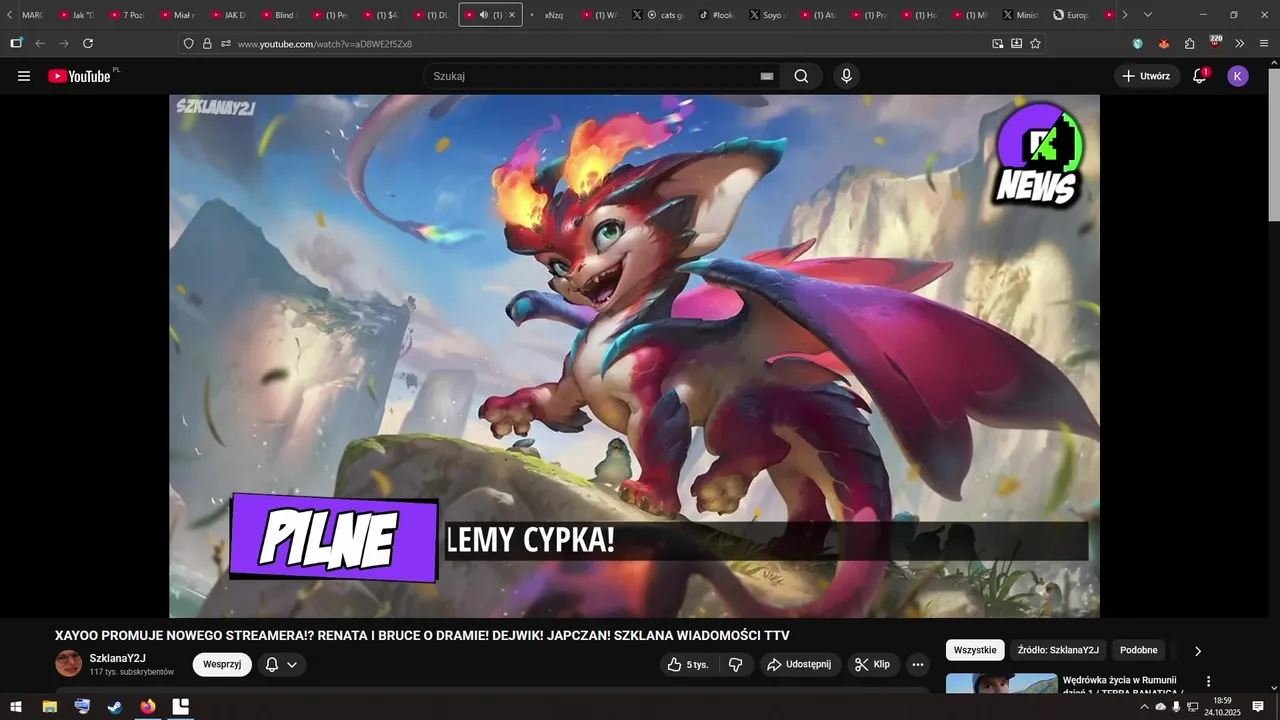Go back in browser history
This screenshot has width=1280, height=720.
point(40,43)
